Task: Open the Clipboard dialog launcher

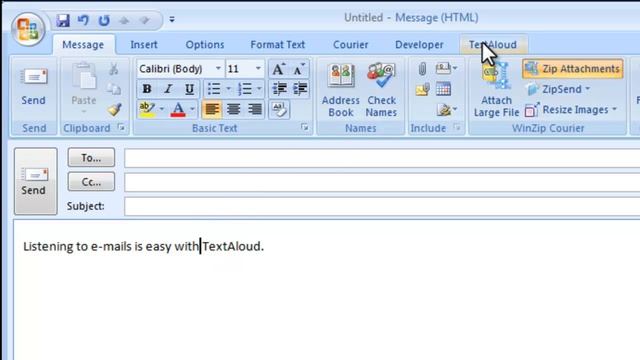Action: pos(121,127)
